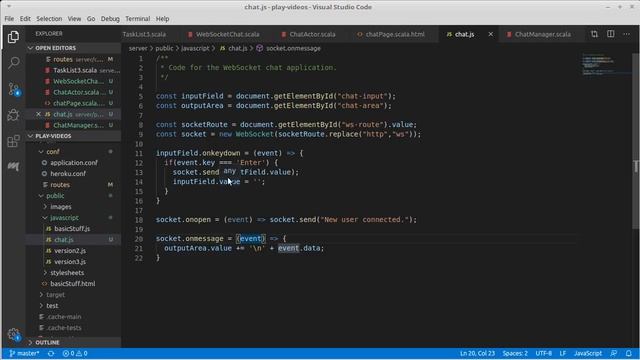The height and width of the screenshot is (360, 640).
Task: Expand the images folder
Action: point(73,207)
